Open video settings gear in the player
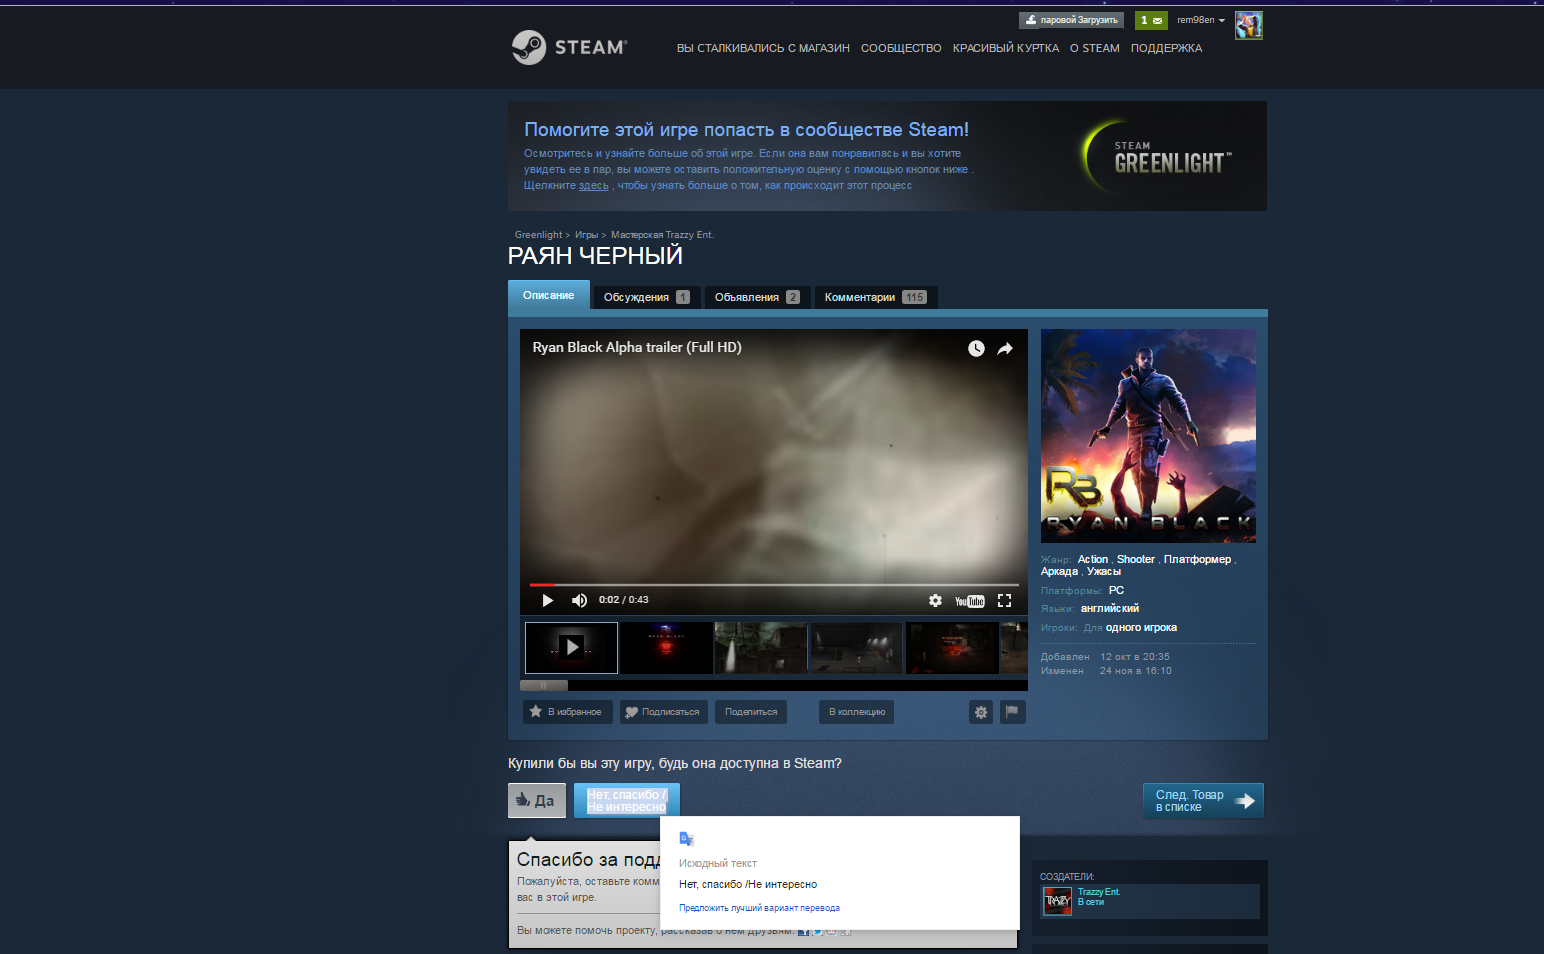This screenshot has width=1544, height=954. 935,600
